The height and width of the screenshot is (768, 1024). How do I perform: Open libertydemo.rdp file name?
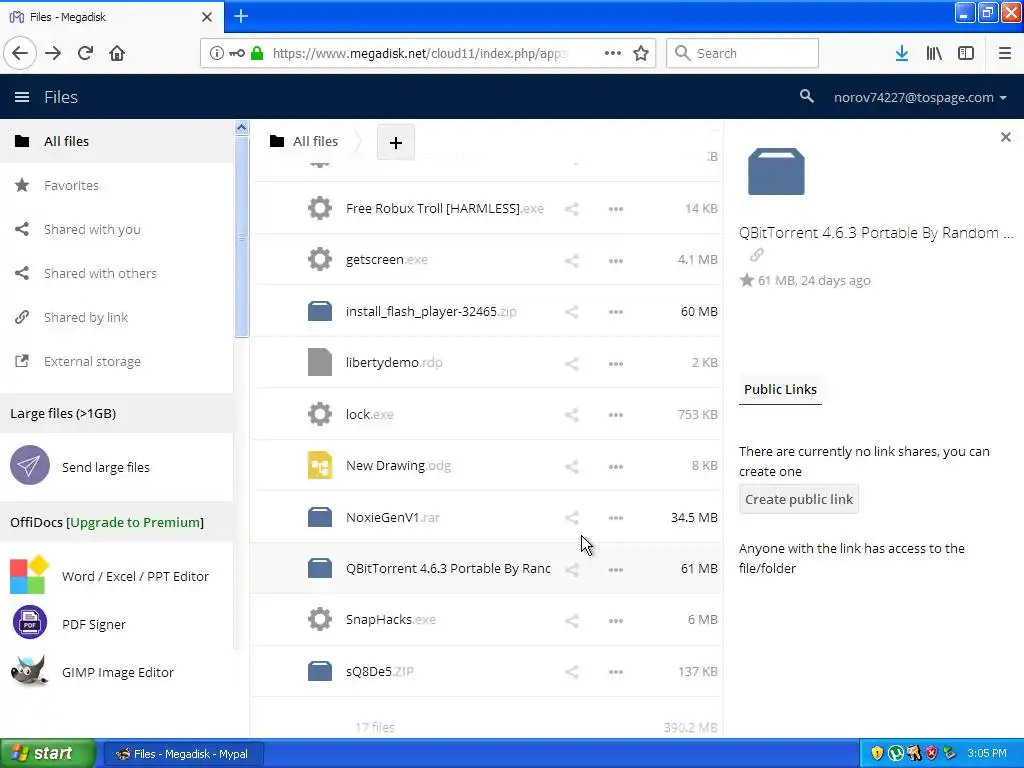tap(394, 362)
